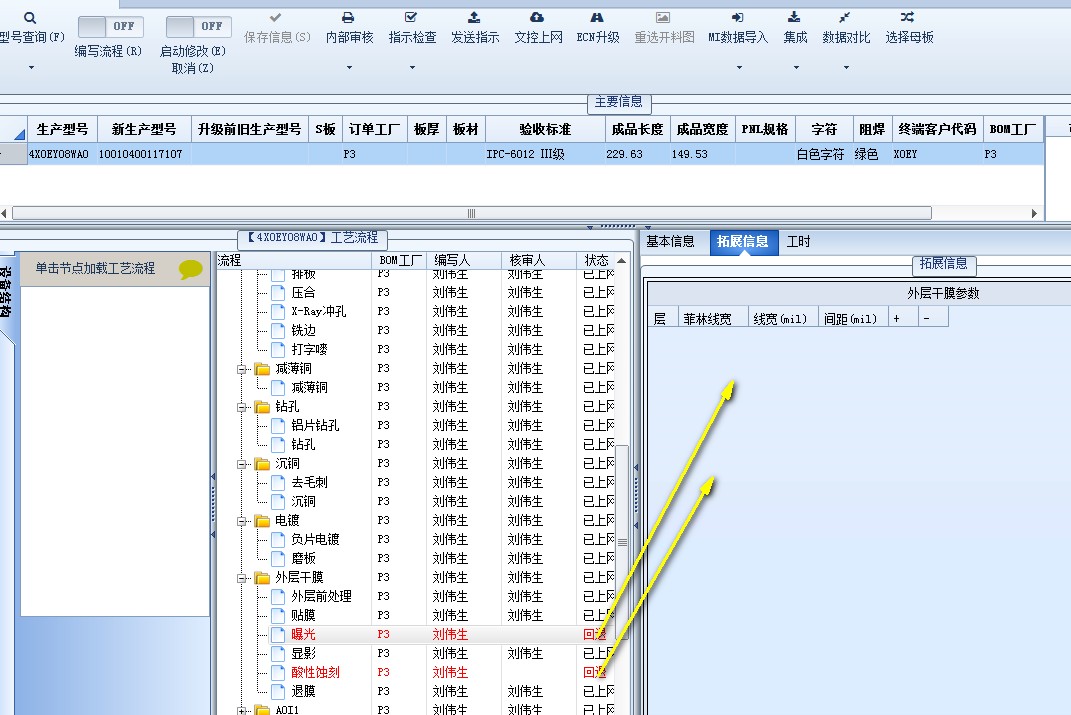
Task: Click the 单击节点加载工艺流程 header
Action: coord(115,268)
